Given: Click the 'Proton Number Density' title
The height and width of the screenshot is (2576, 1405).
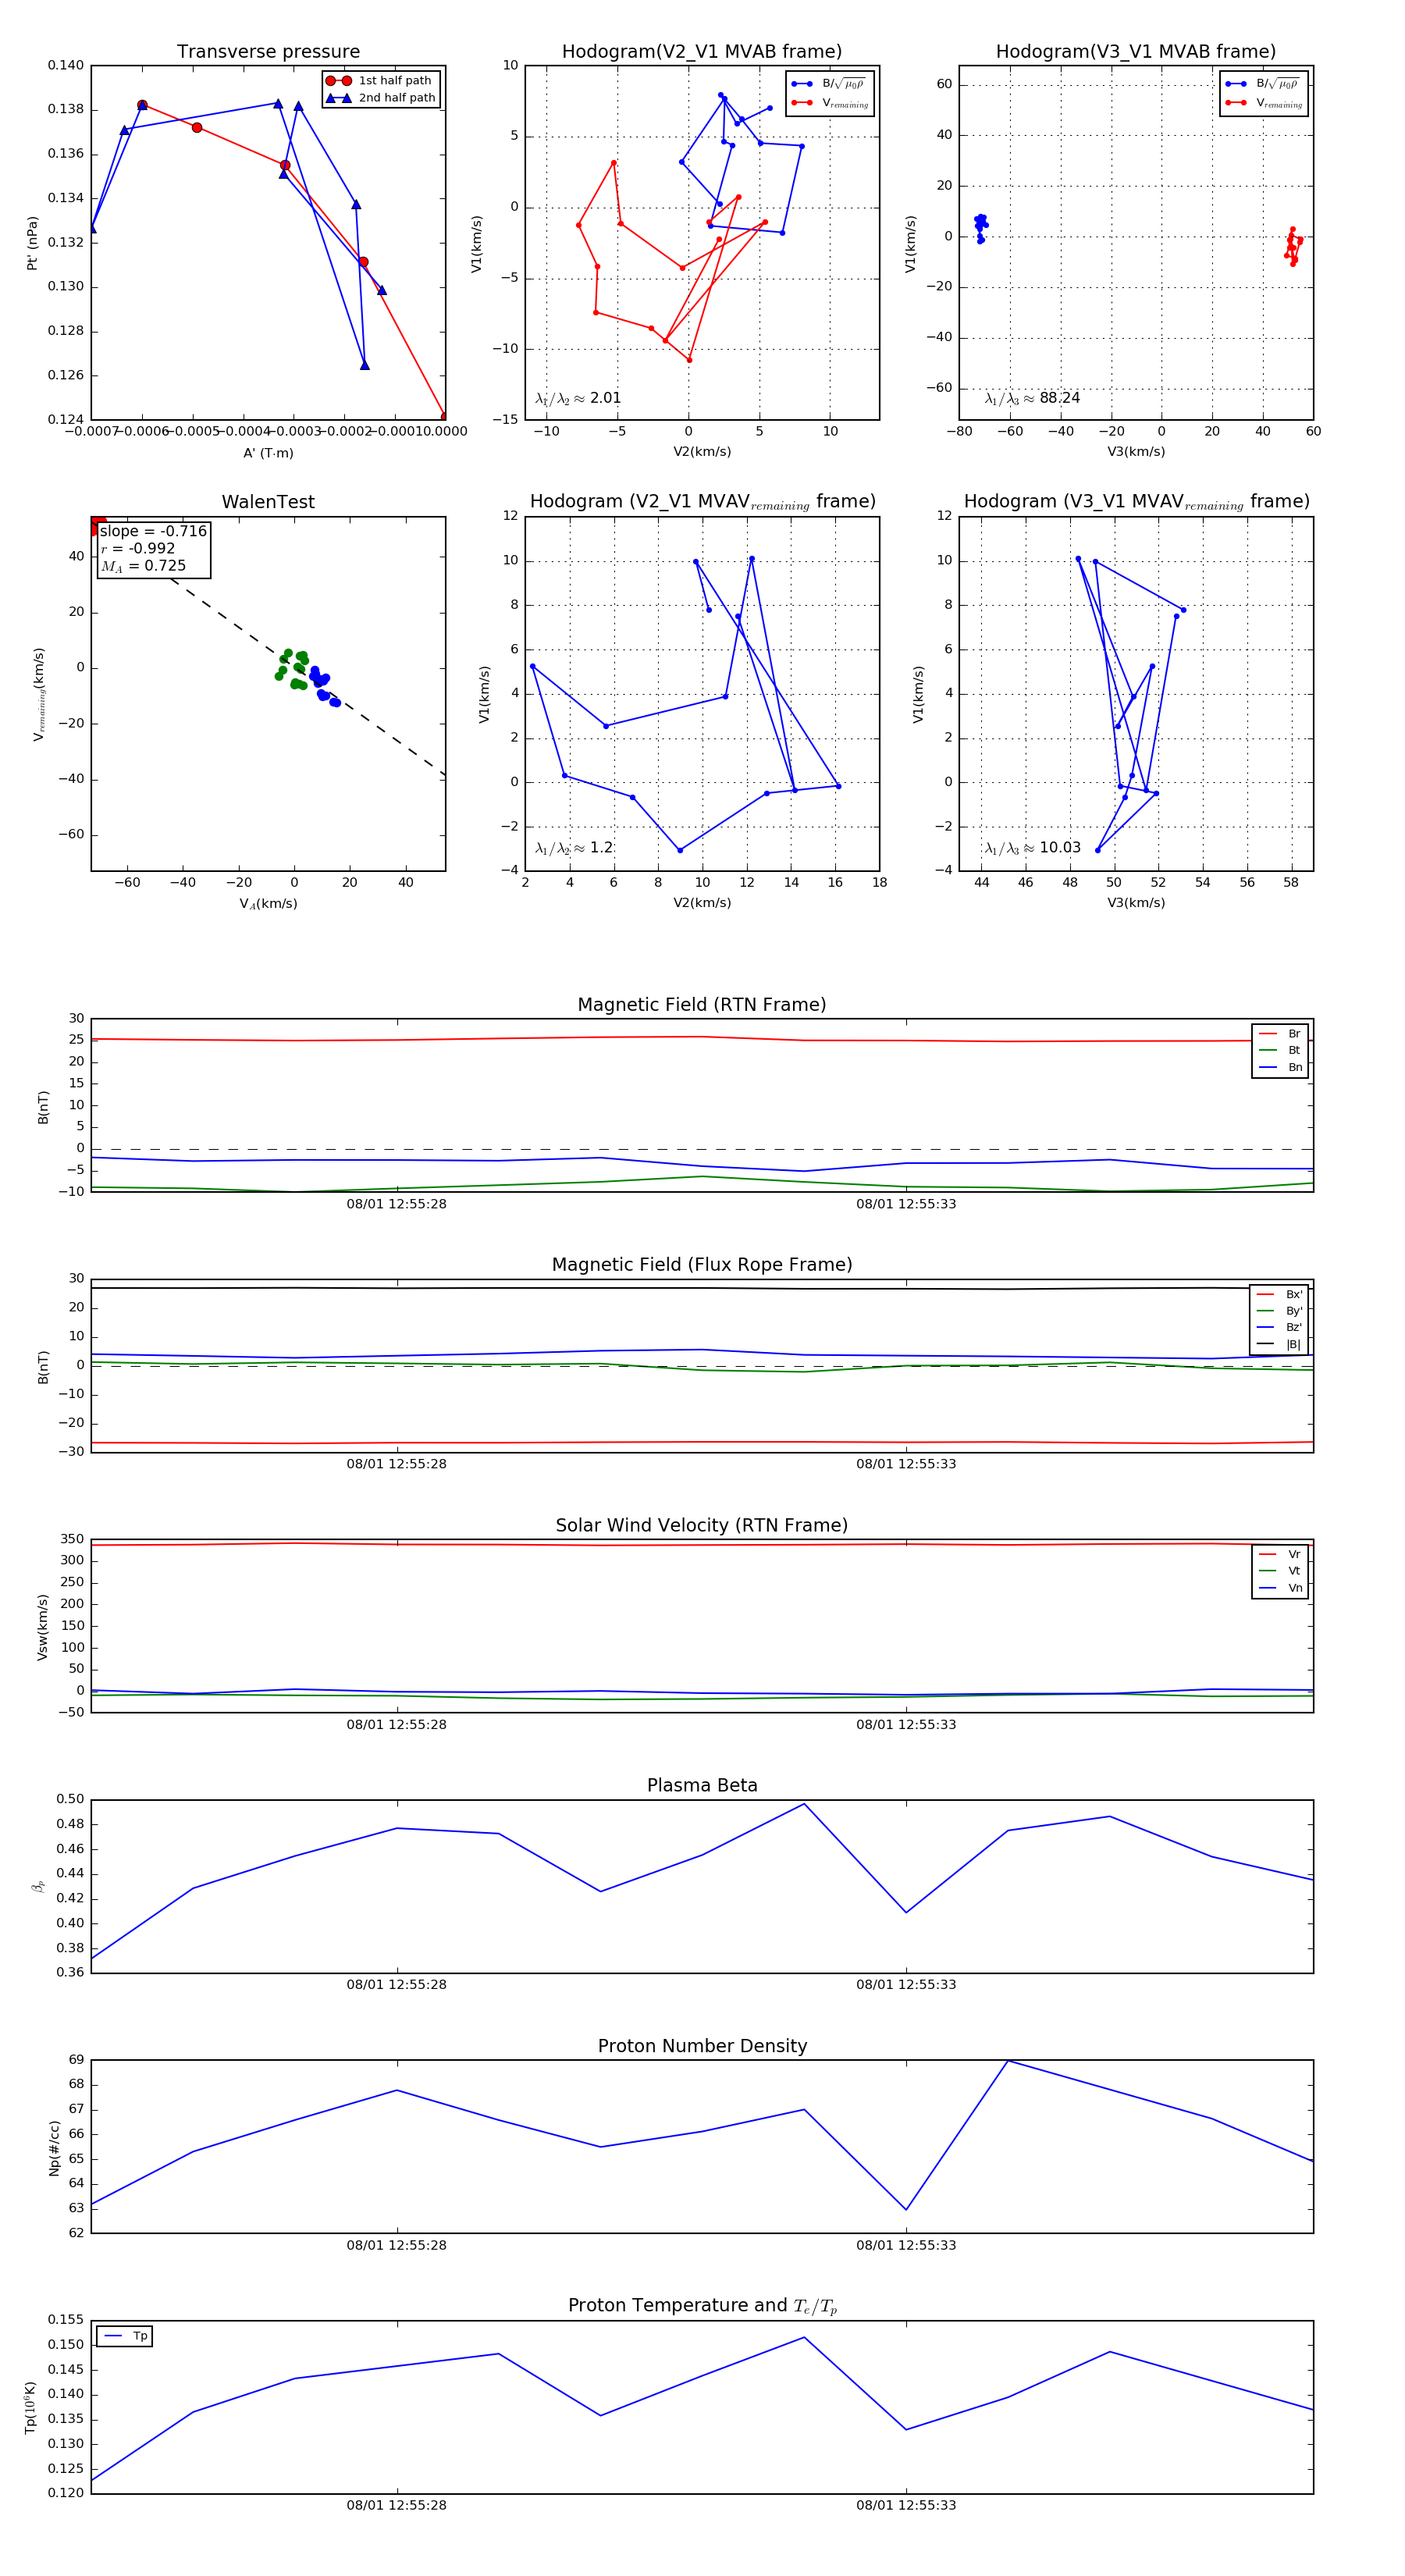Looking at the screenshot, I should pyautogui.click(x=702, y=2046).
